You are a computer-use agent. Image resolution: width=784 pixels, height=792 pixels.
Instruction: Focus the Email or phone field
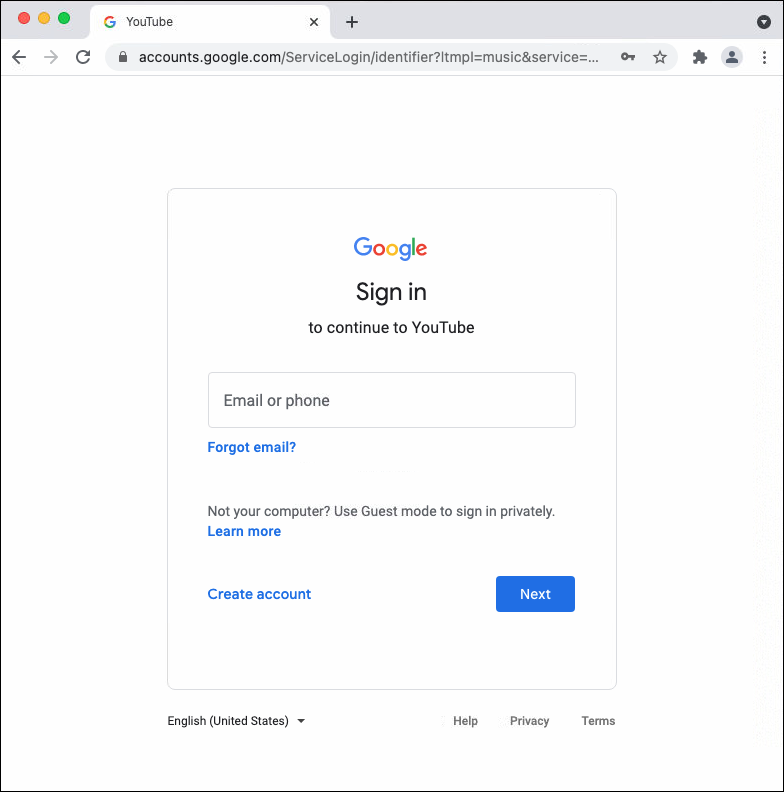pos(391,400)
